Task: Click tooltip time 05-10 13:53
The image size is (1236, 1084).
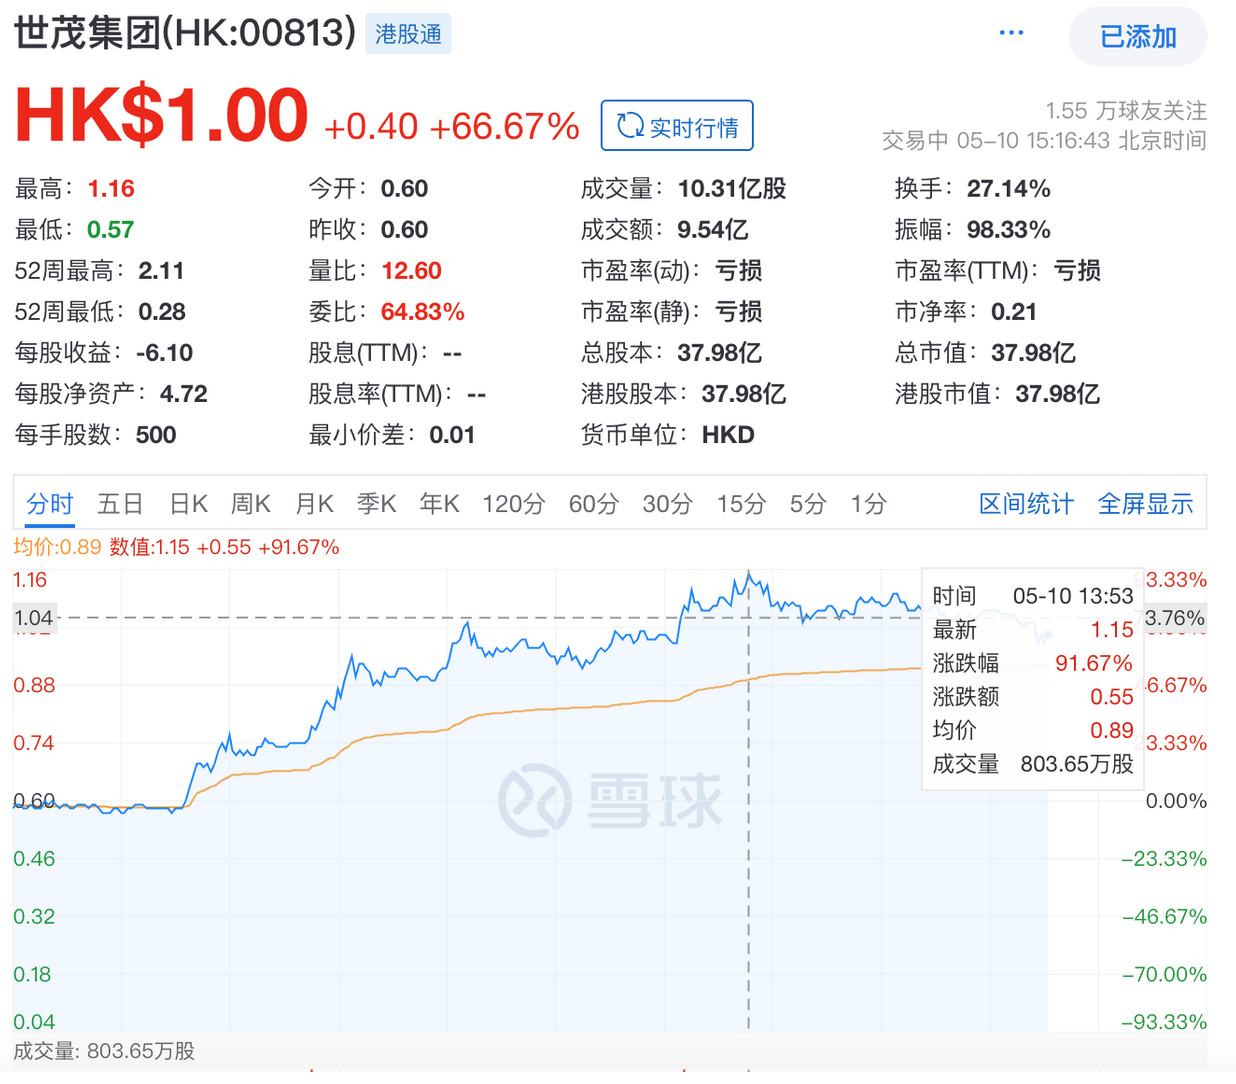Action: [x=1073, y=596]
